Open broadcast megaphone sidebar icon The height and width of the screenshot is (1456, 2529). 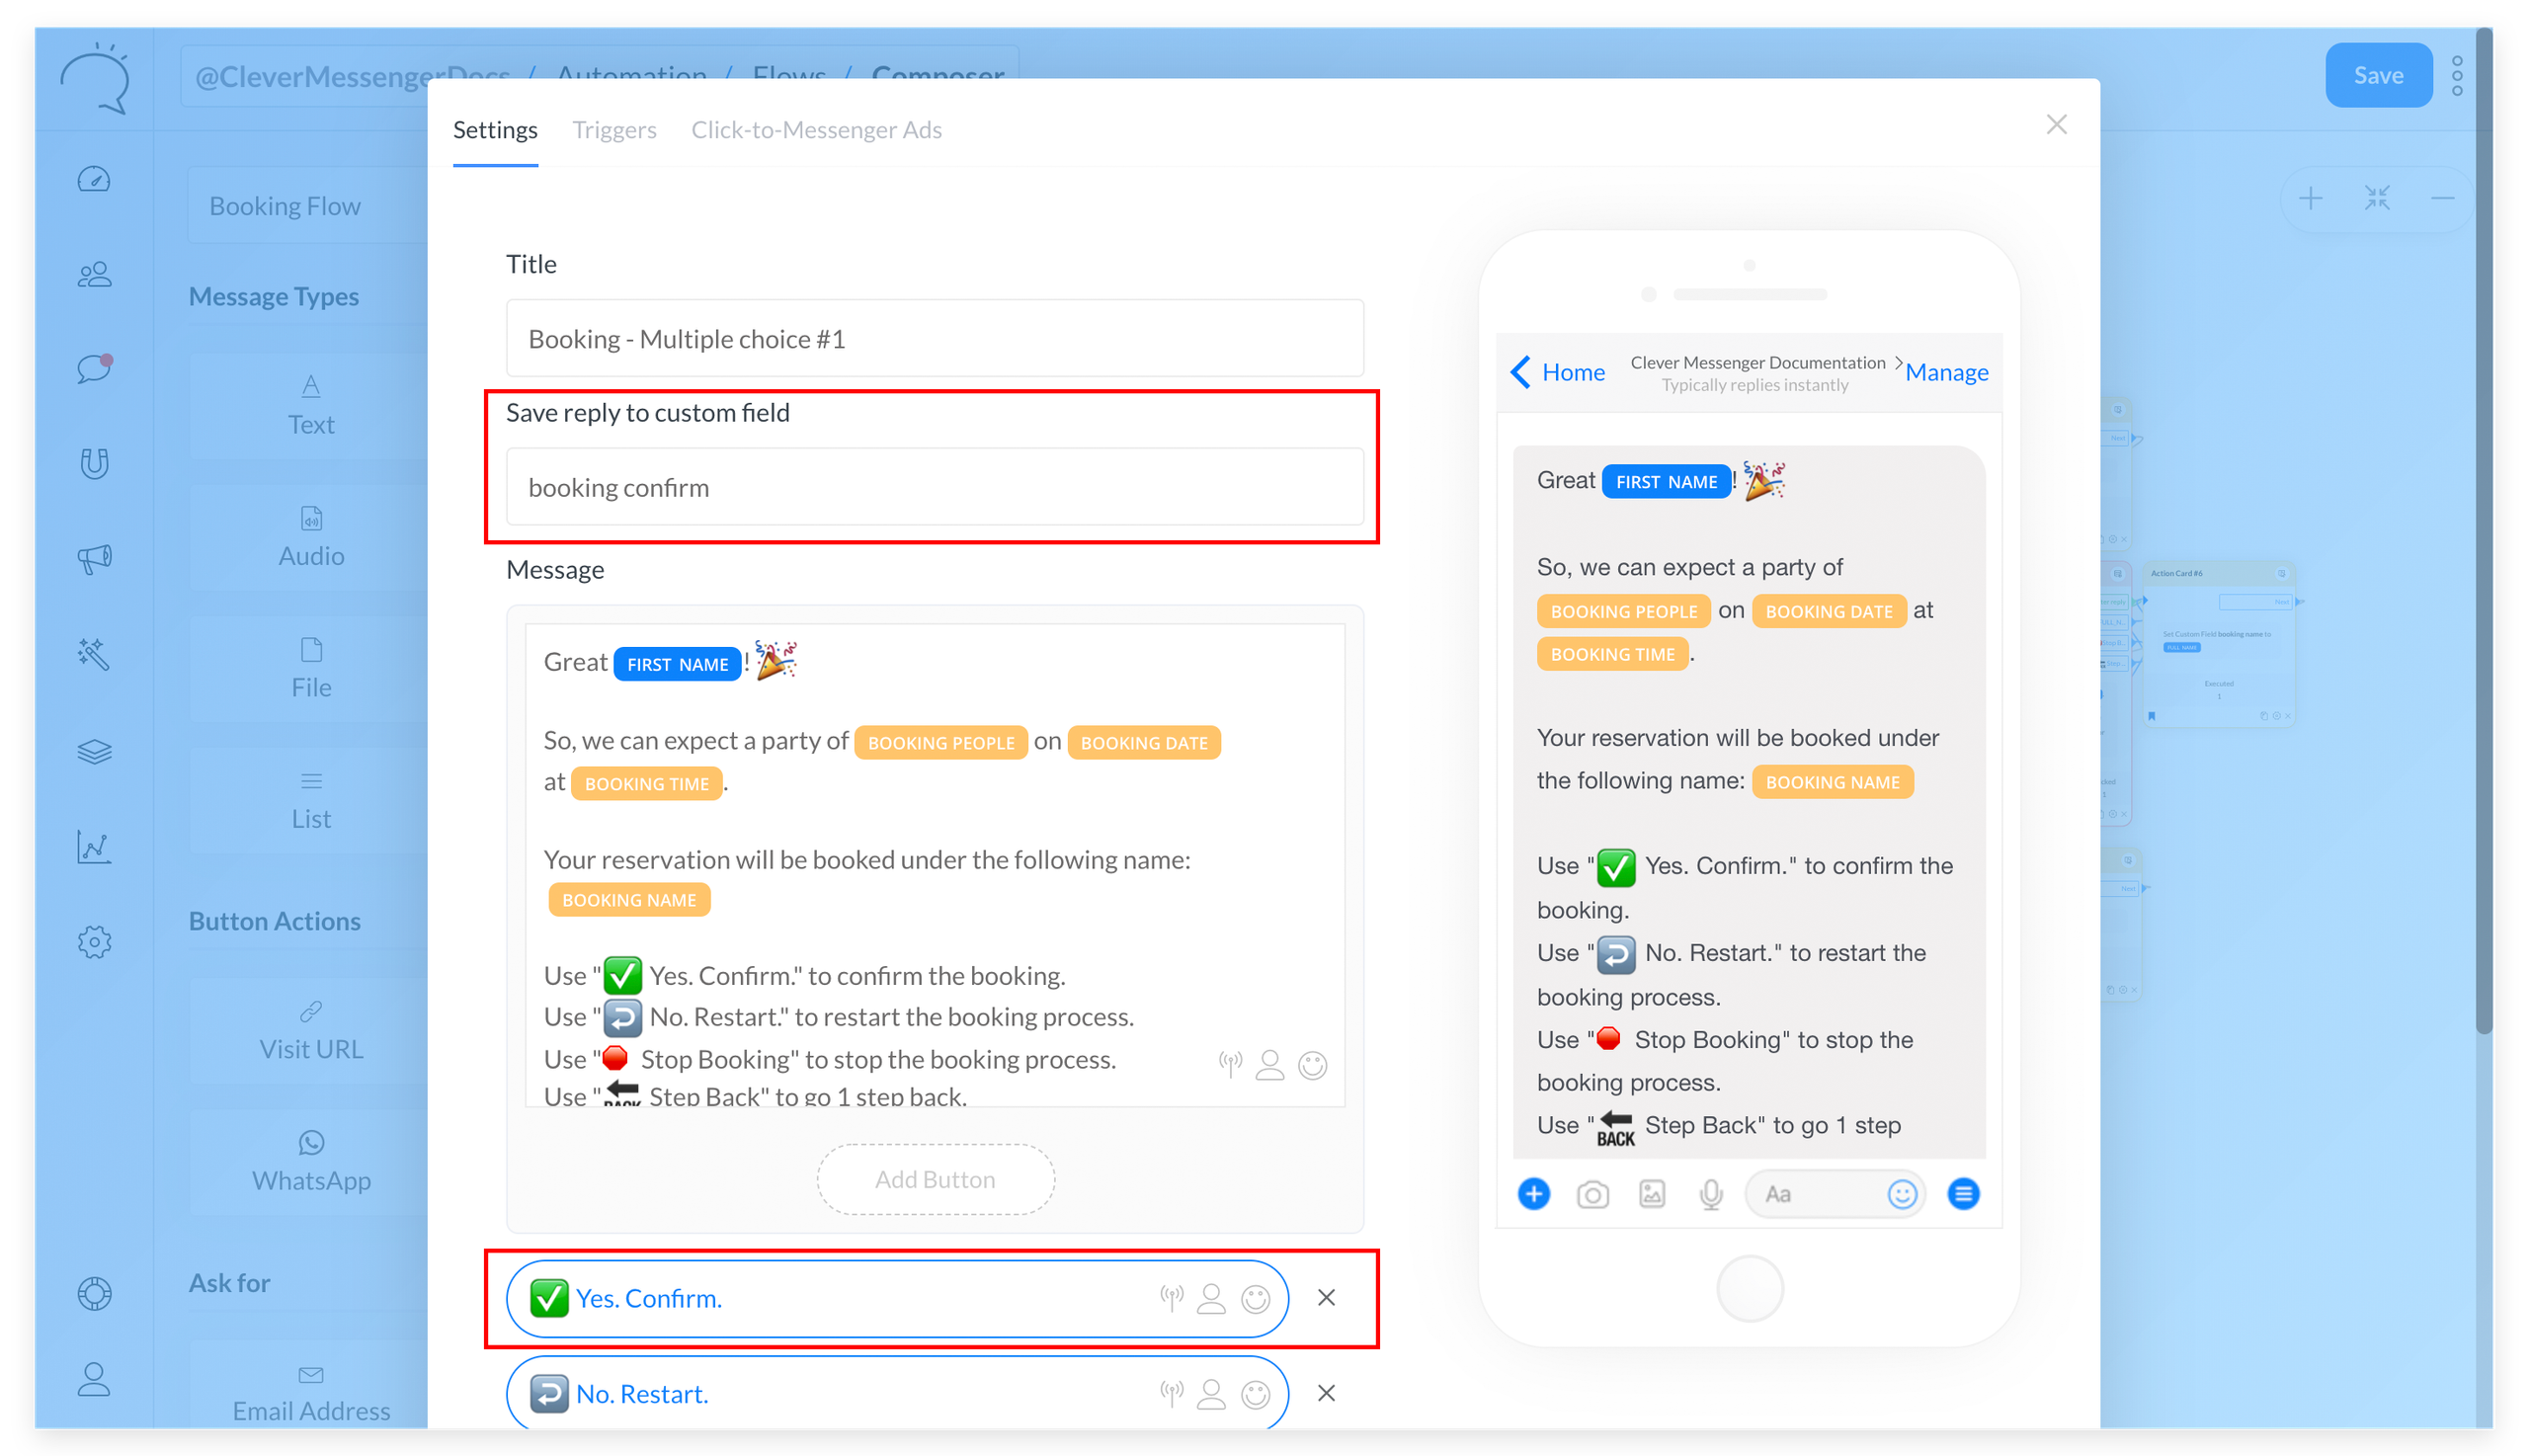(94, 558)
